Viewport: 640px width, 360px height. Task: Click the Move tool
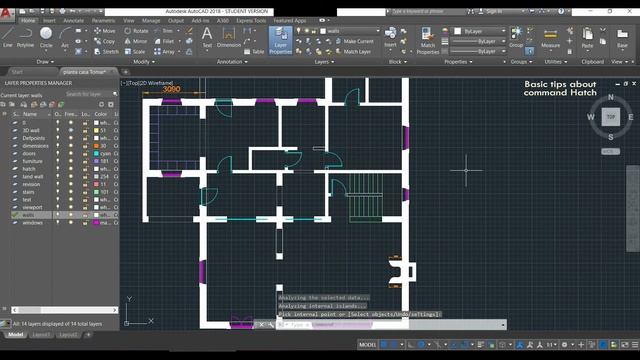pos(105,31)
